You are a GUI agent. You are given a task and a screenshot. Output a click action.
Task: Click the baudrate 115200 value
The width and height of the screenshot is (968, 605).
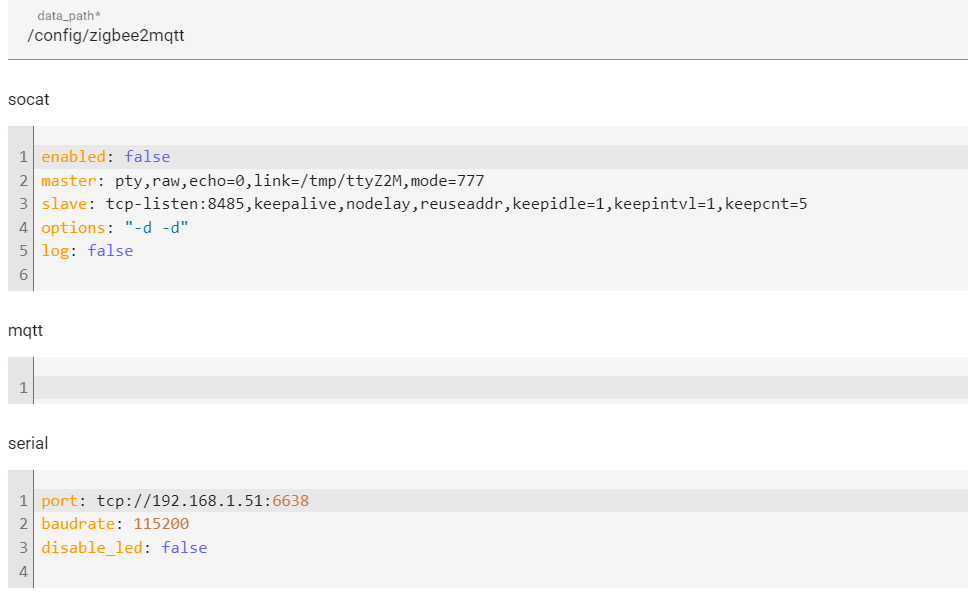click(x=160, y=524)
